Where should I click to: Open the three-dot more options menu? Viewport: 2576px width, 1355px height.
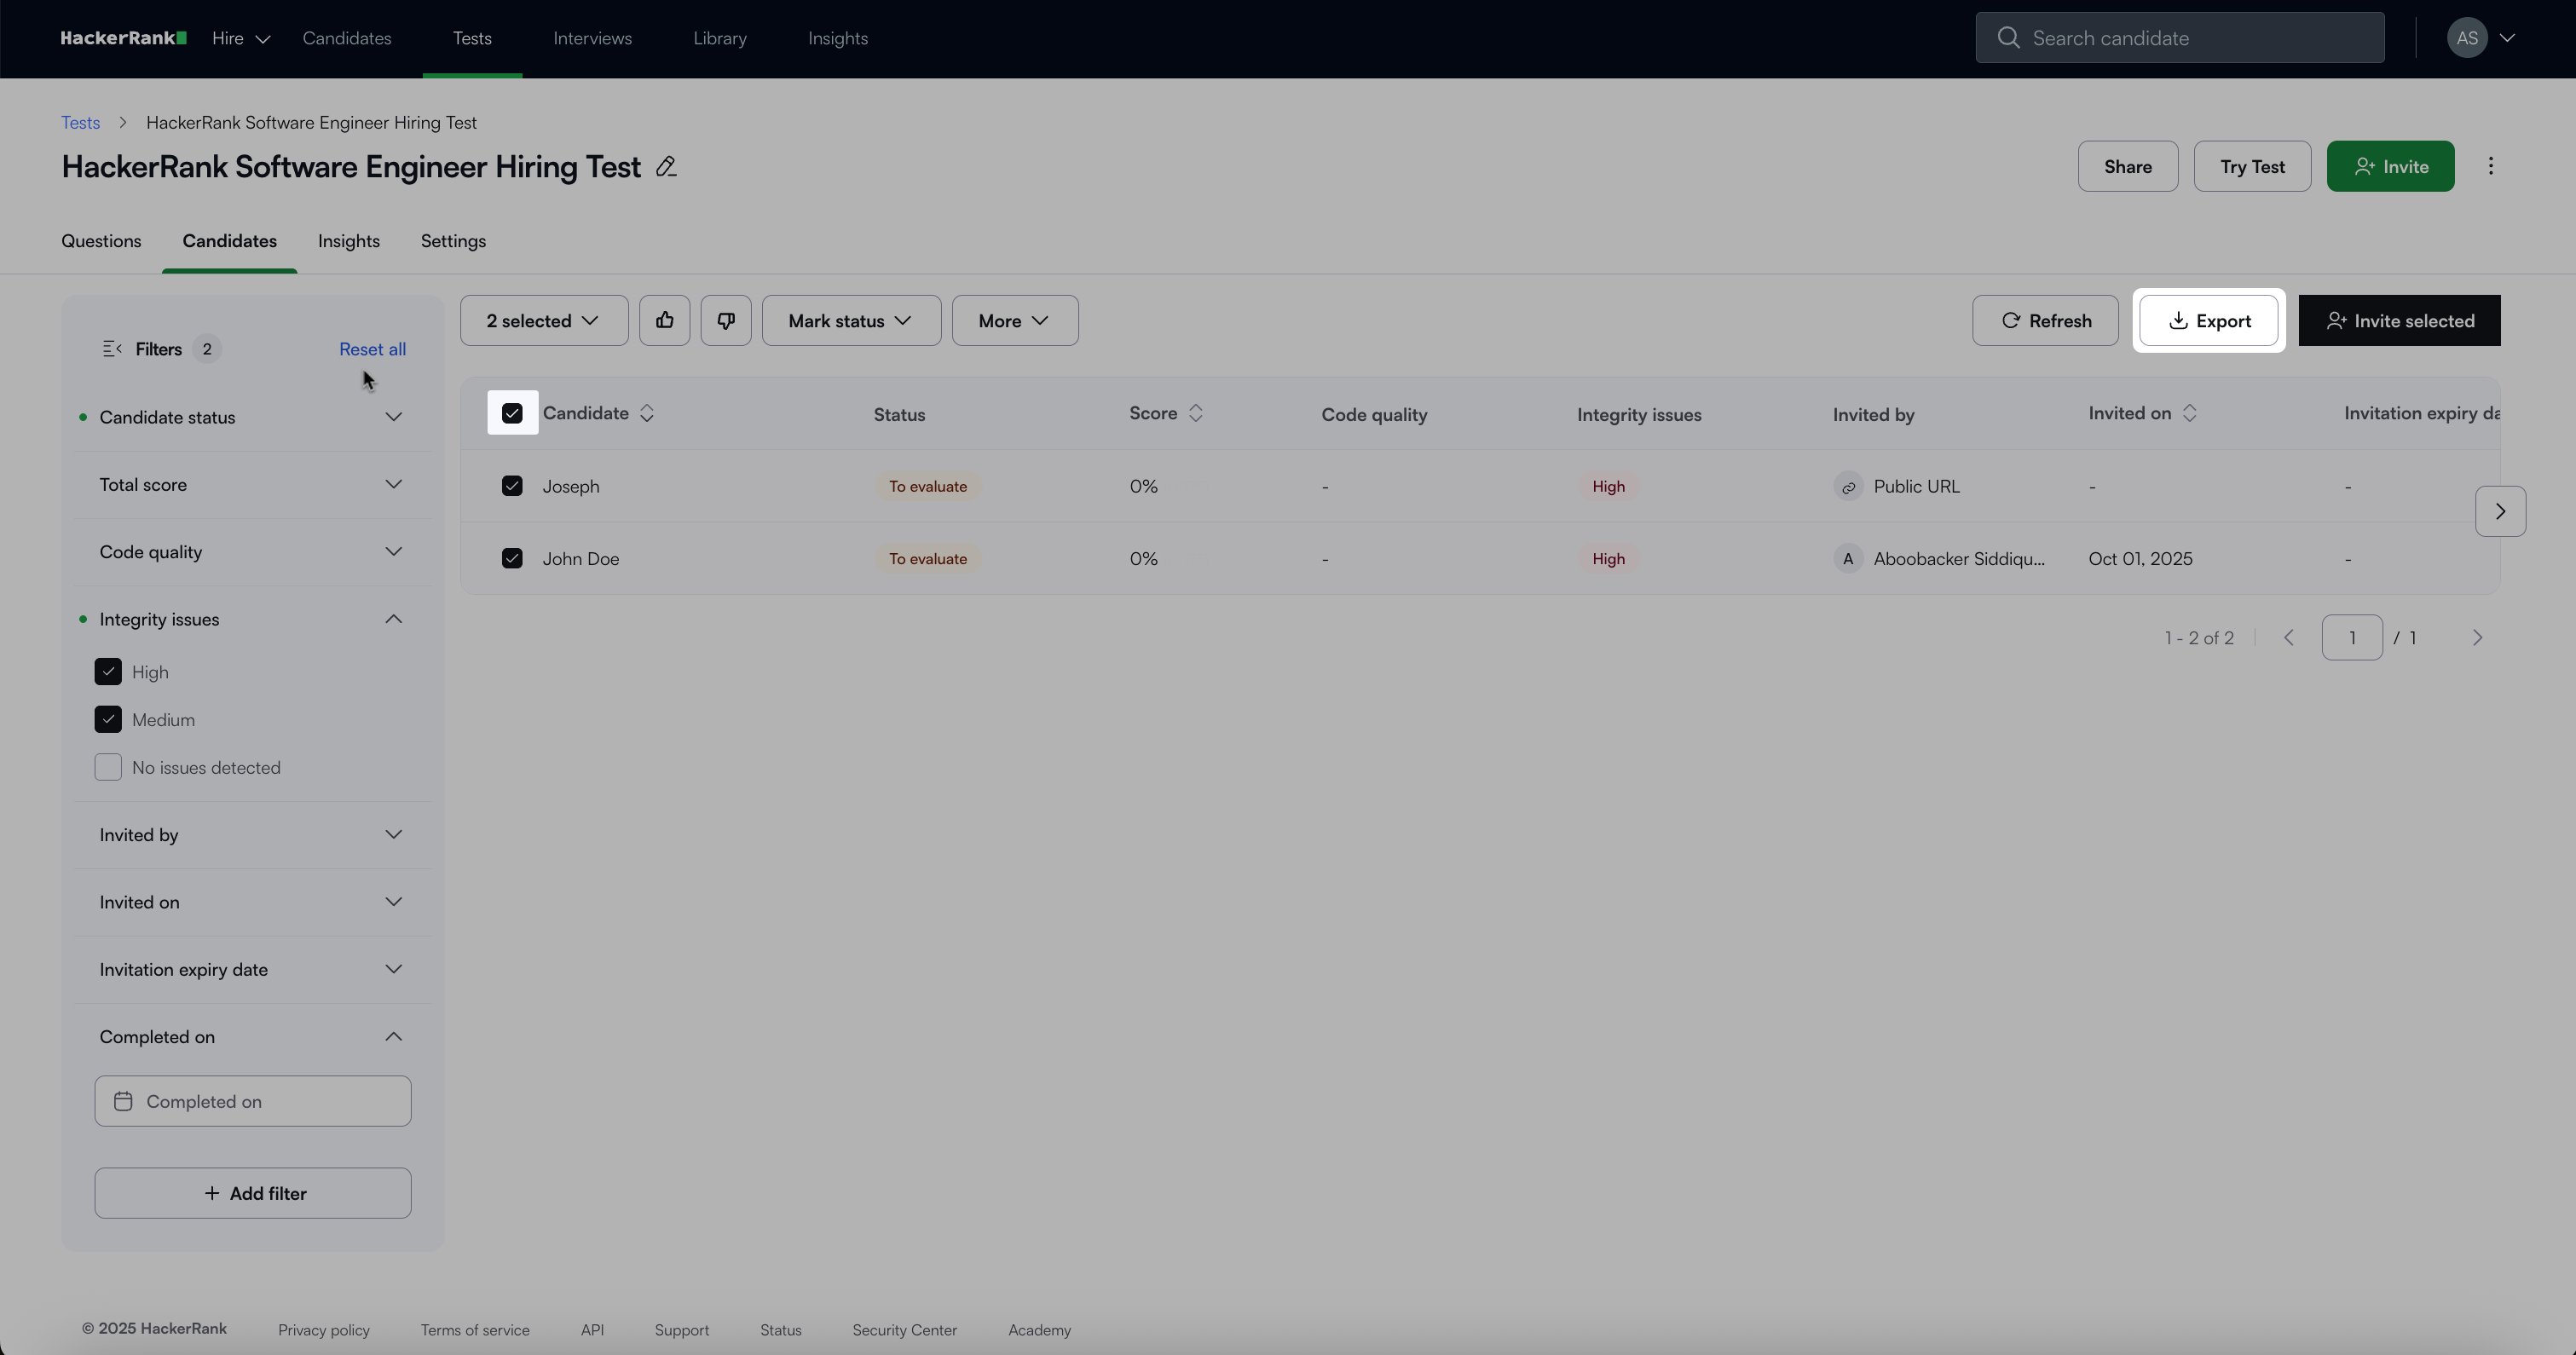2490,166
